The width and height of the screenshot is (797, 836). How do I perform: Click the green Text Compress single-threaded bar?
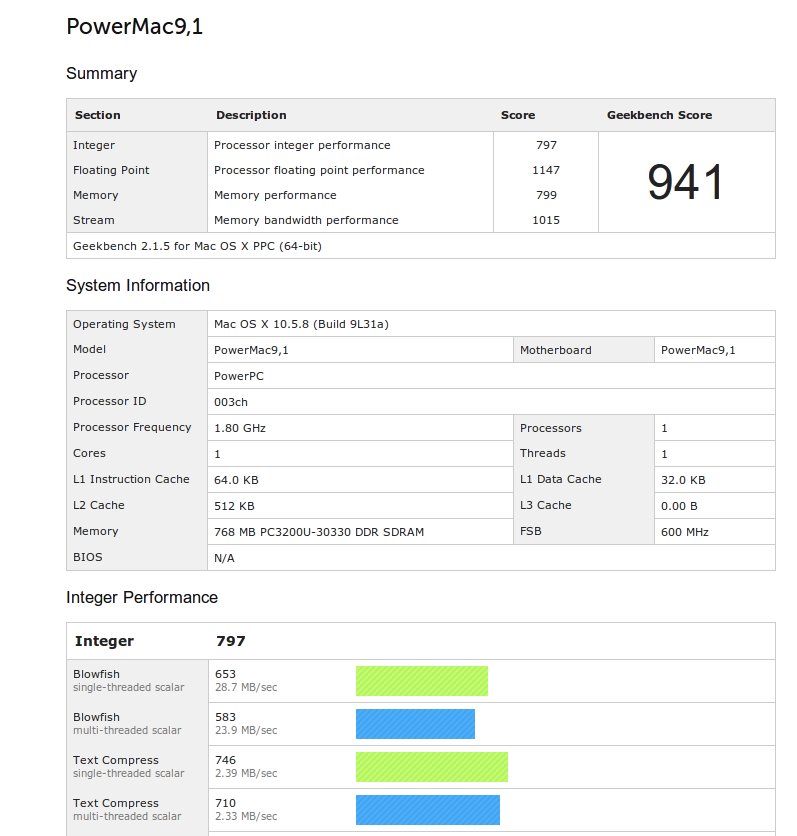(432, 767)
